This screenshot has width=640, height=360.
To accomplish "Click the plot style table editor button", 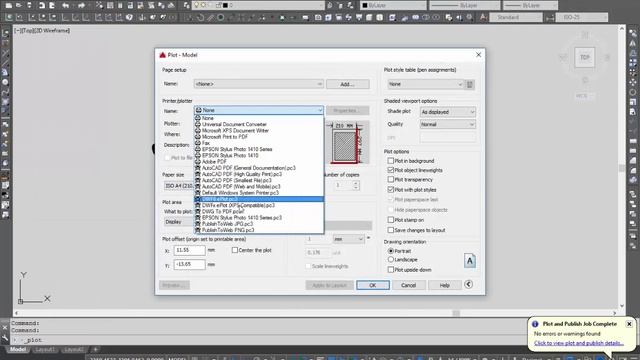I will (470, 84).
